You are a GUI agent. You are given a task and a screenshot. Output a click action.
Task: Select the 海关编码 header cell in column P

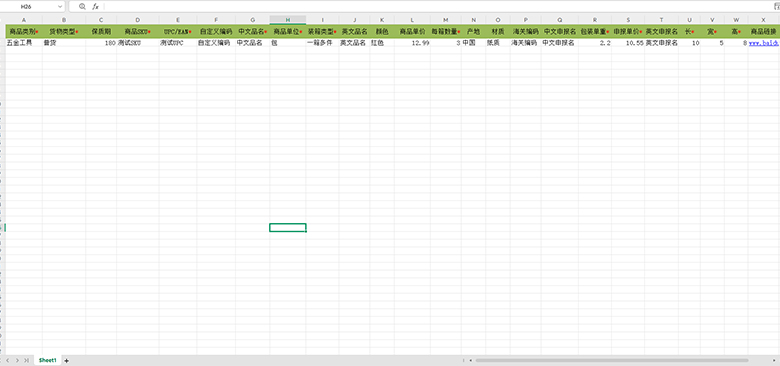[525, 31]
